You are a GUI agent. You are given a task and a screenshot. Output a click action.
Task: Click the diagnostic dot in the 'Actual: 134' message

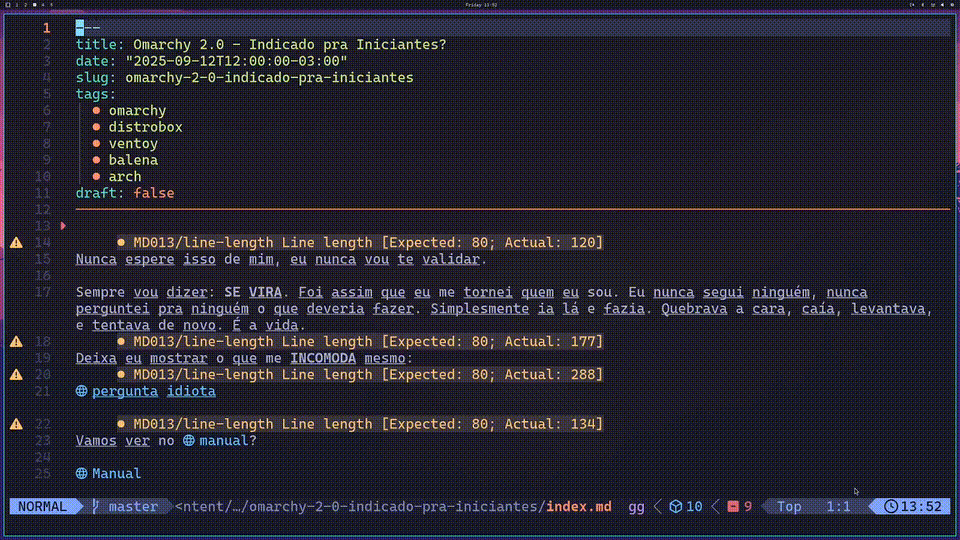click(x=121, y=424)
